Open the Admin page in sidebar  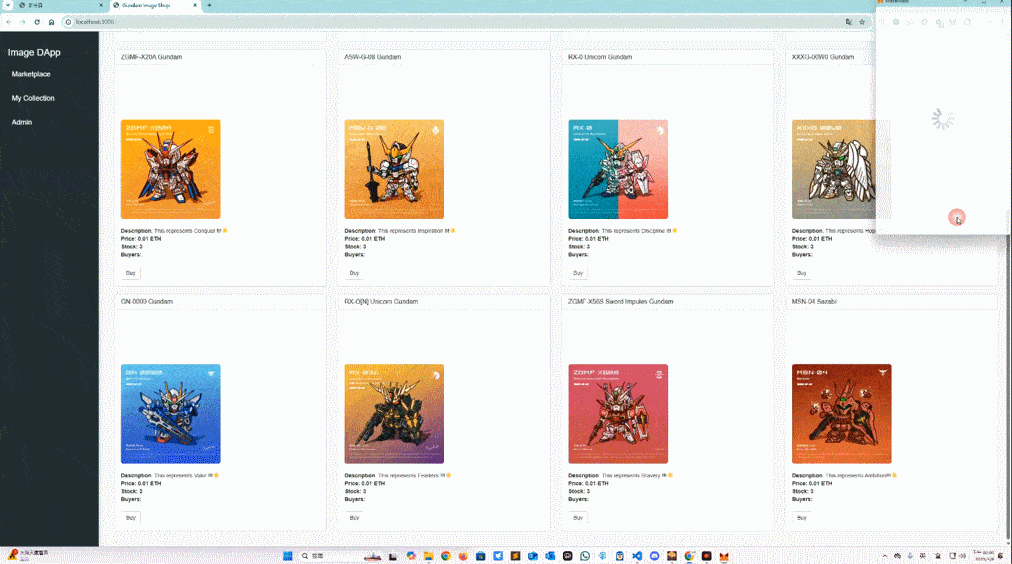[21, 122]
